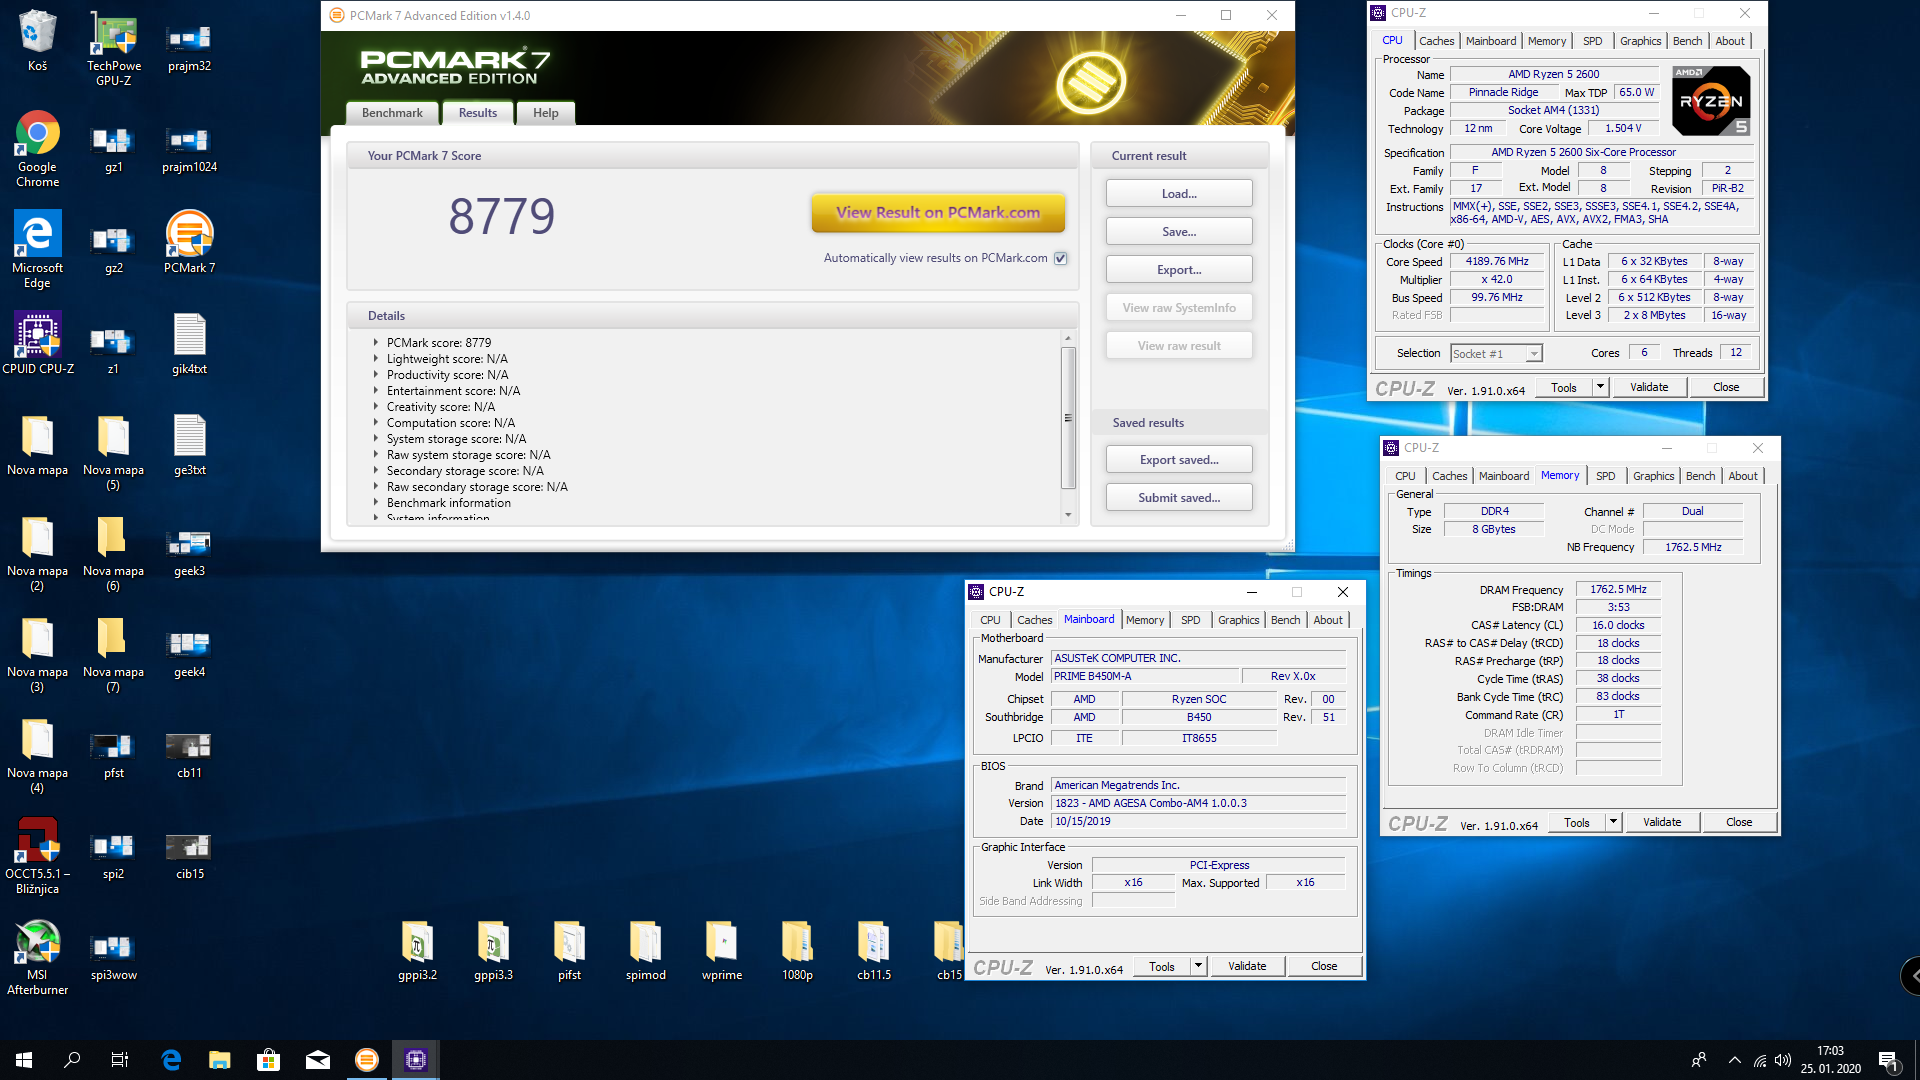Open the volume control tray icon

pyautogui.click(x=1783, y=1060)
